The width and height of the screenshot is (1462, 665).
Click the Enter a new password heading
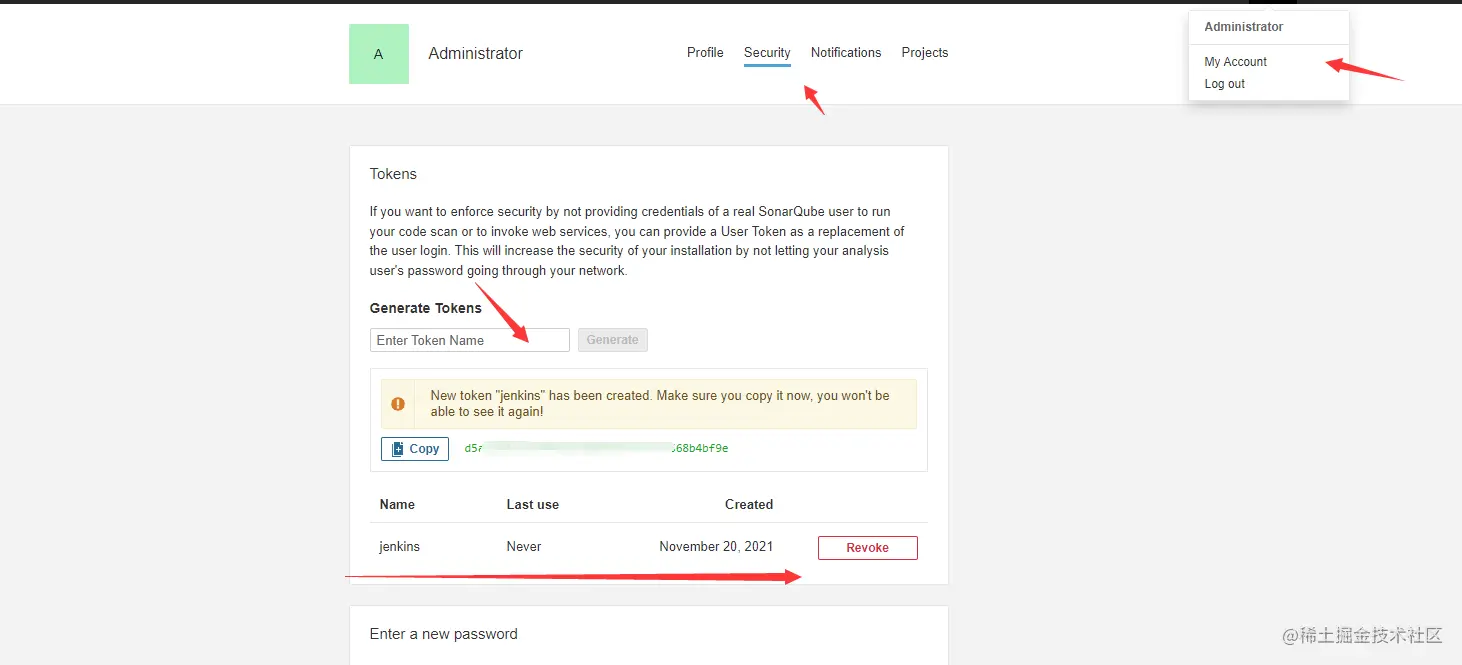click(x=444, y=634)
